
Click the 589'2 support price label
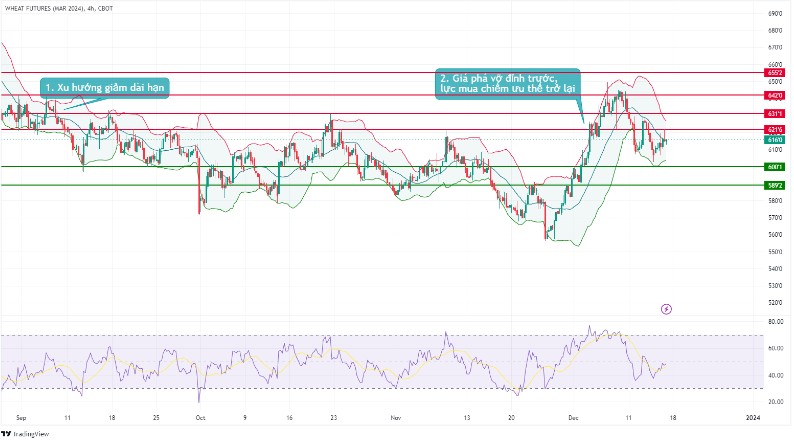pos(775,185)
